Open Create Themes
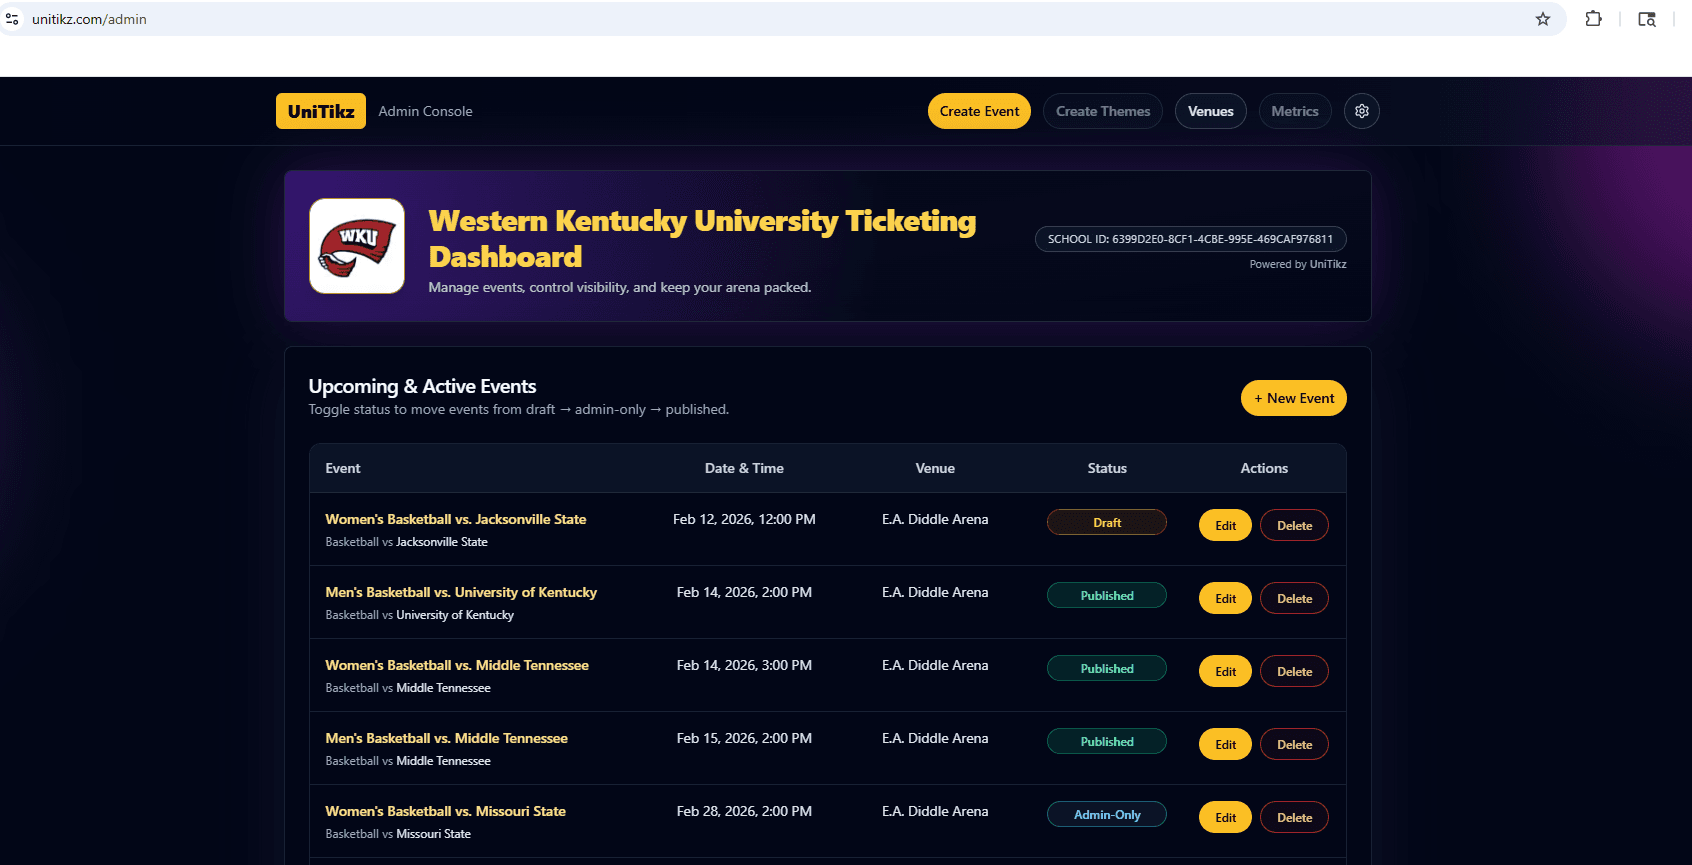This screenshot has height=865, width=1692. [x=1103, y=111]
